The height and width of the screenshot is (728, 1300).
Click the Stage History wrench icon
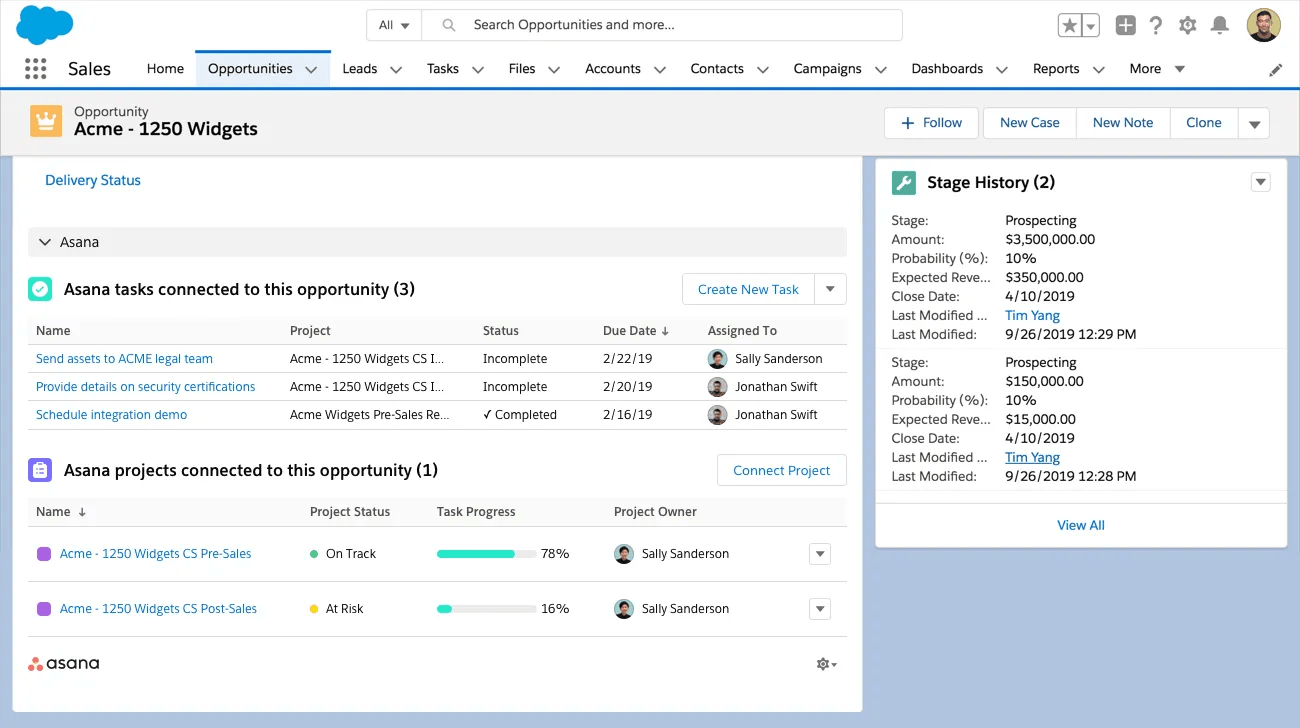pos(903,182)
